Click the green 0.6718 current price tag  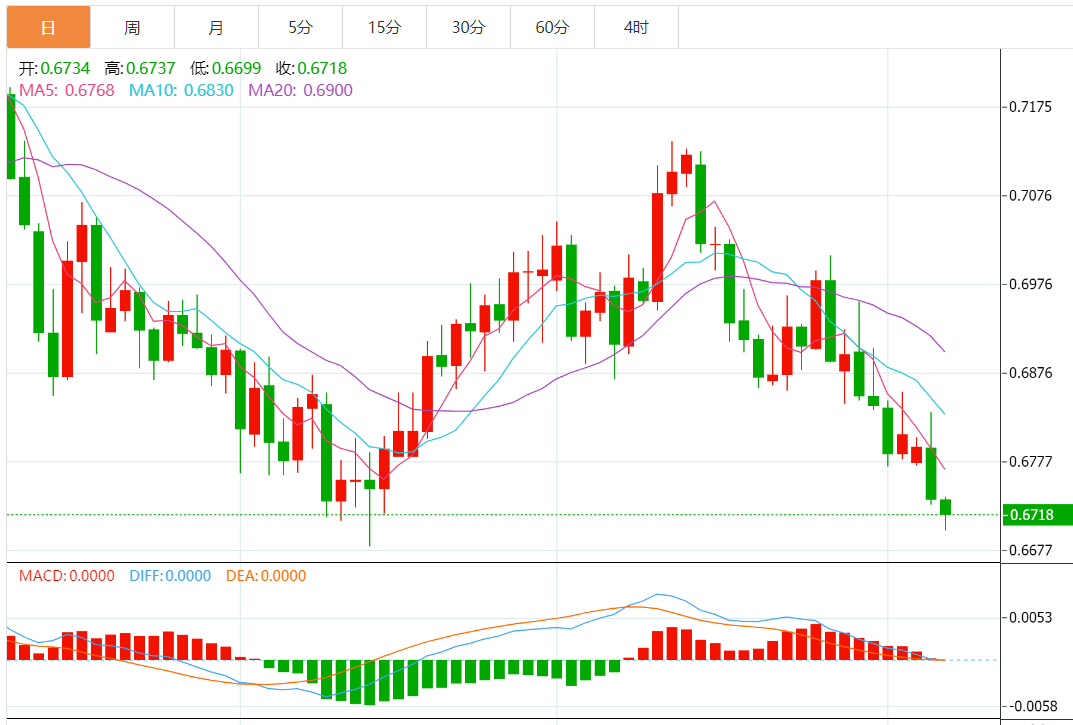pyautogui.click(x=1037, y=515)
